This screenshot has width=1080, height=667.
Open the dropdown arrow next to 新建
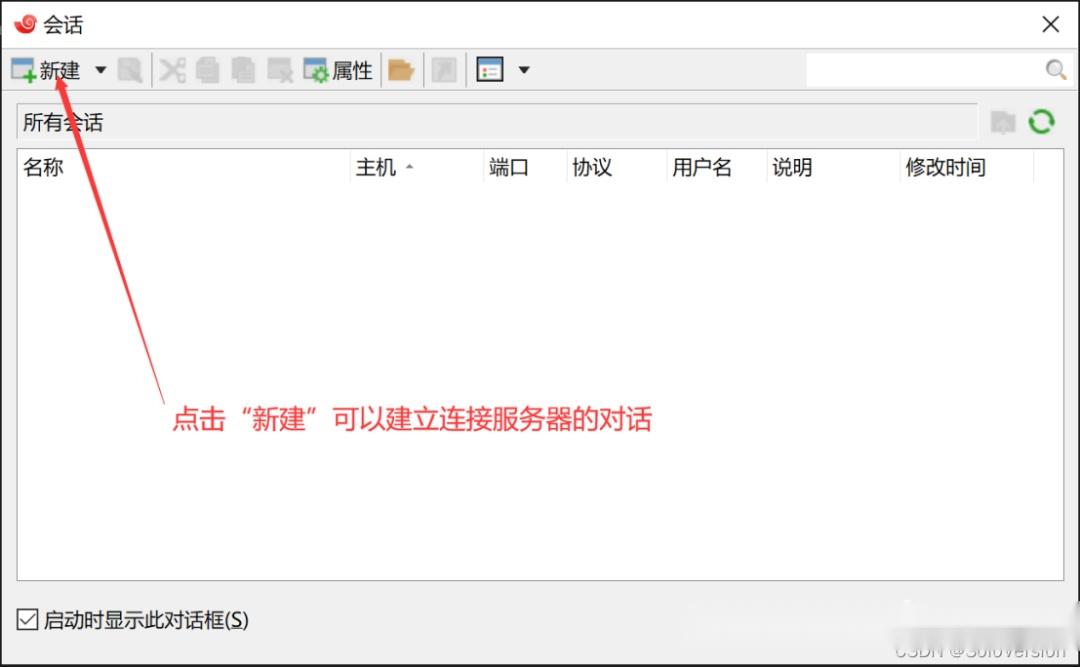click(x=101, y=70)
